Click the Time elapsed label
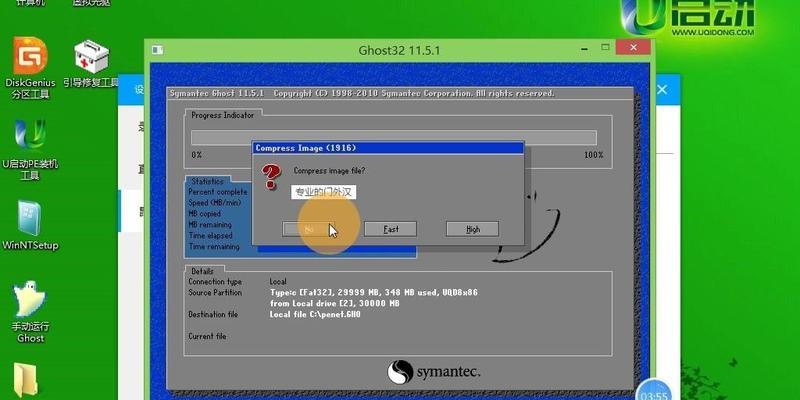 pyautogui.click(x=210, y=236)
